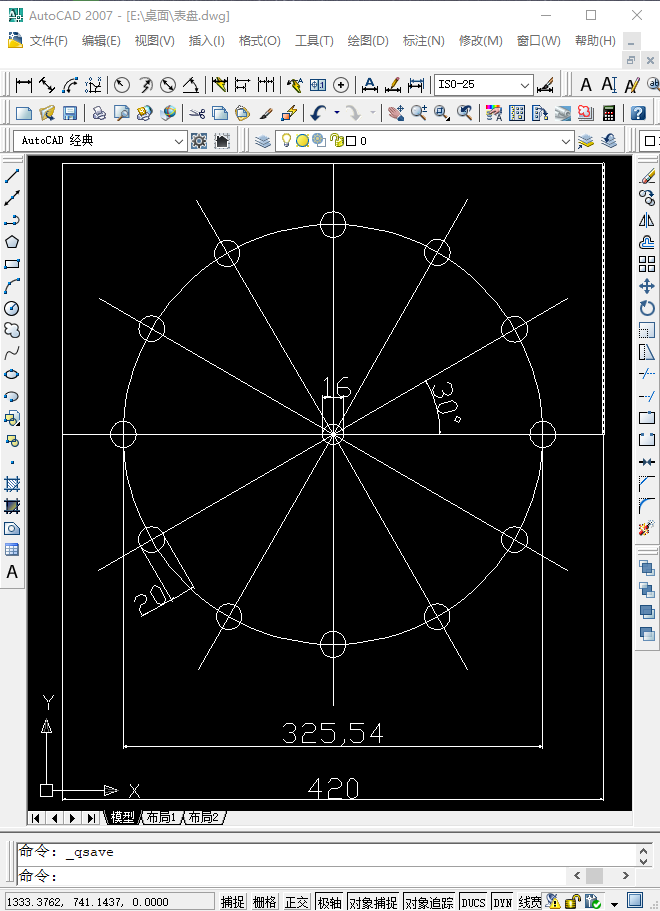660x911 pixels.
Task: Toggle DYN dynamic input in status bar
Action: pos(503,902)
